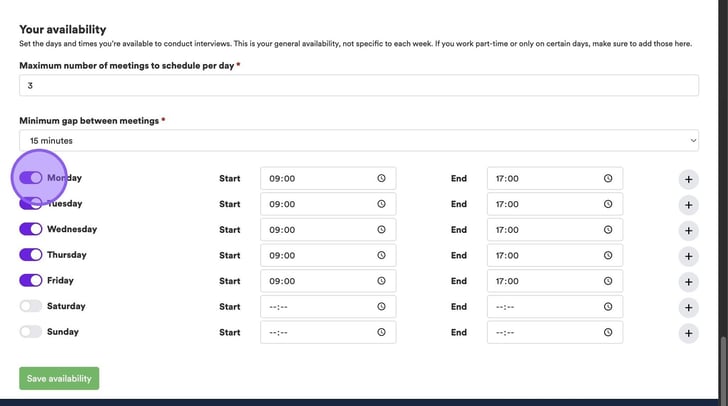Disable the Monday availability toggle

pyautogui.click(x=31, y=178)
